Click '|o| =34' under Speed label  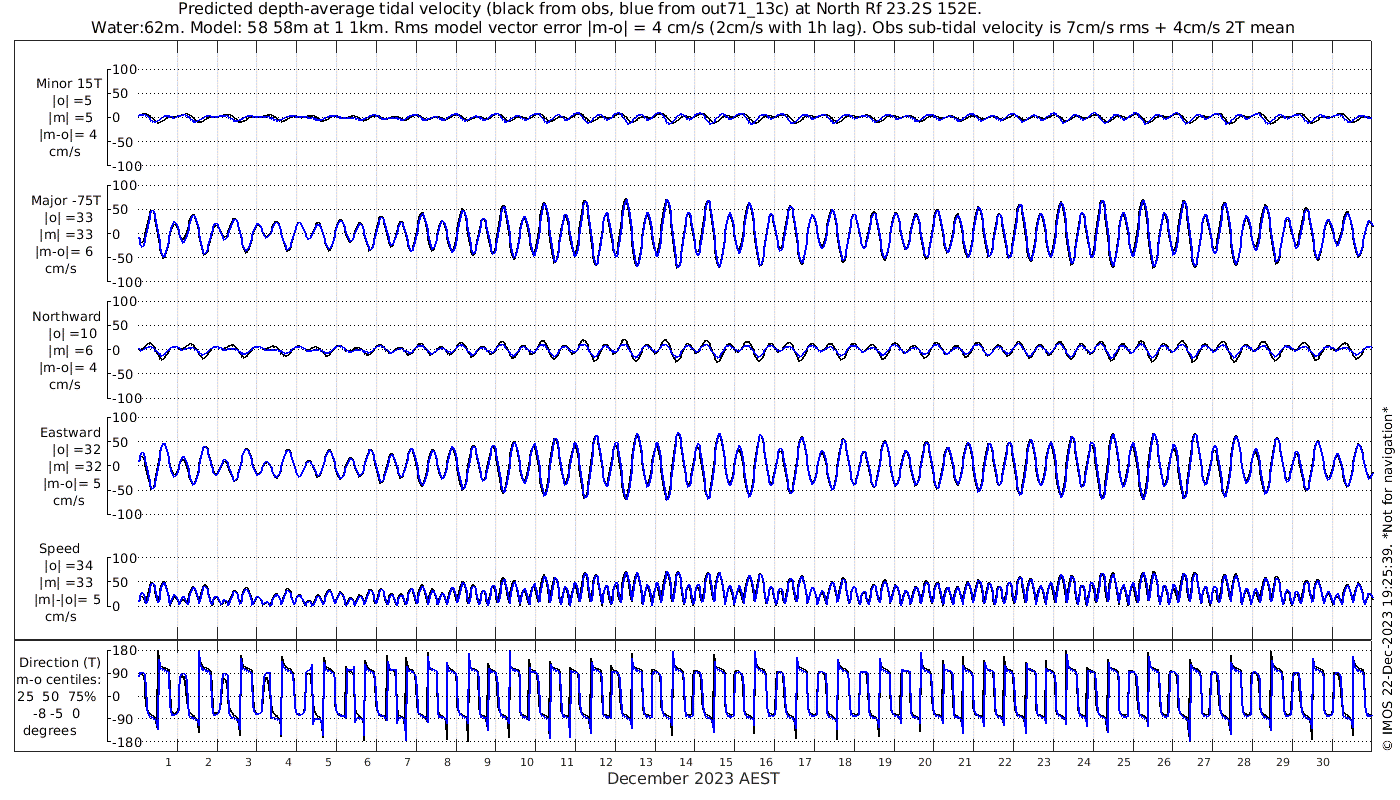pyautogui.click(x=68, y=566)
